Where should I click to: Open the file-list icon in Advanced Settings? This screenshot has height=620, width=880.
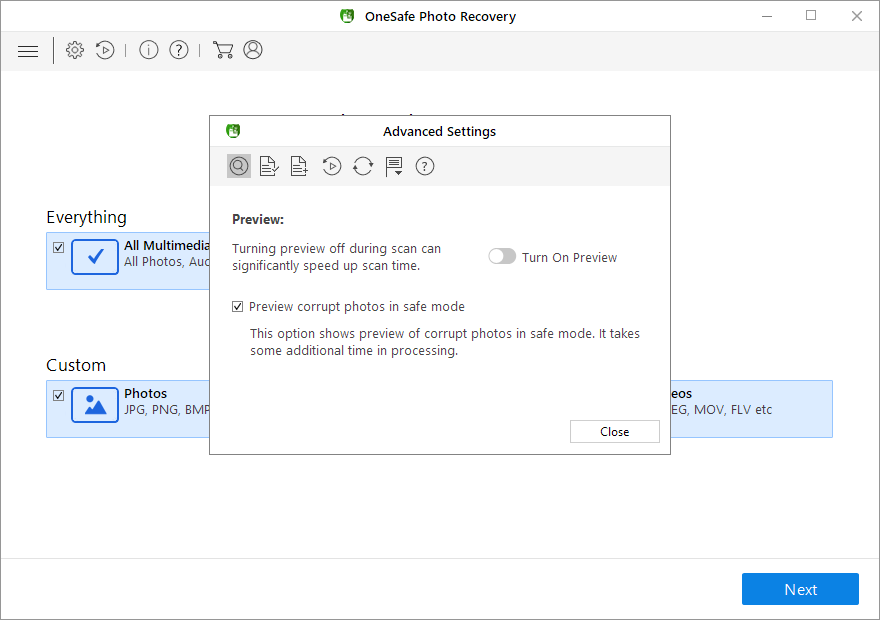269,166
